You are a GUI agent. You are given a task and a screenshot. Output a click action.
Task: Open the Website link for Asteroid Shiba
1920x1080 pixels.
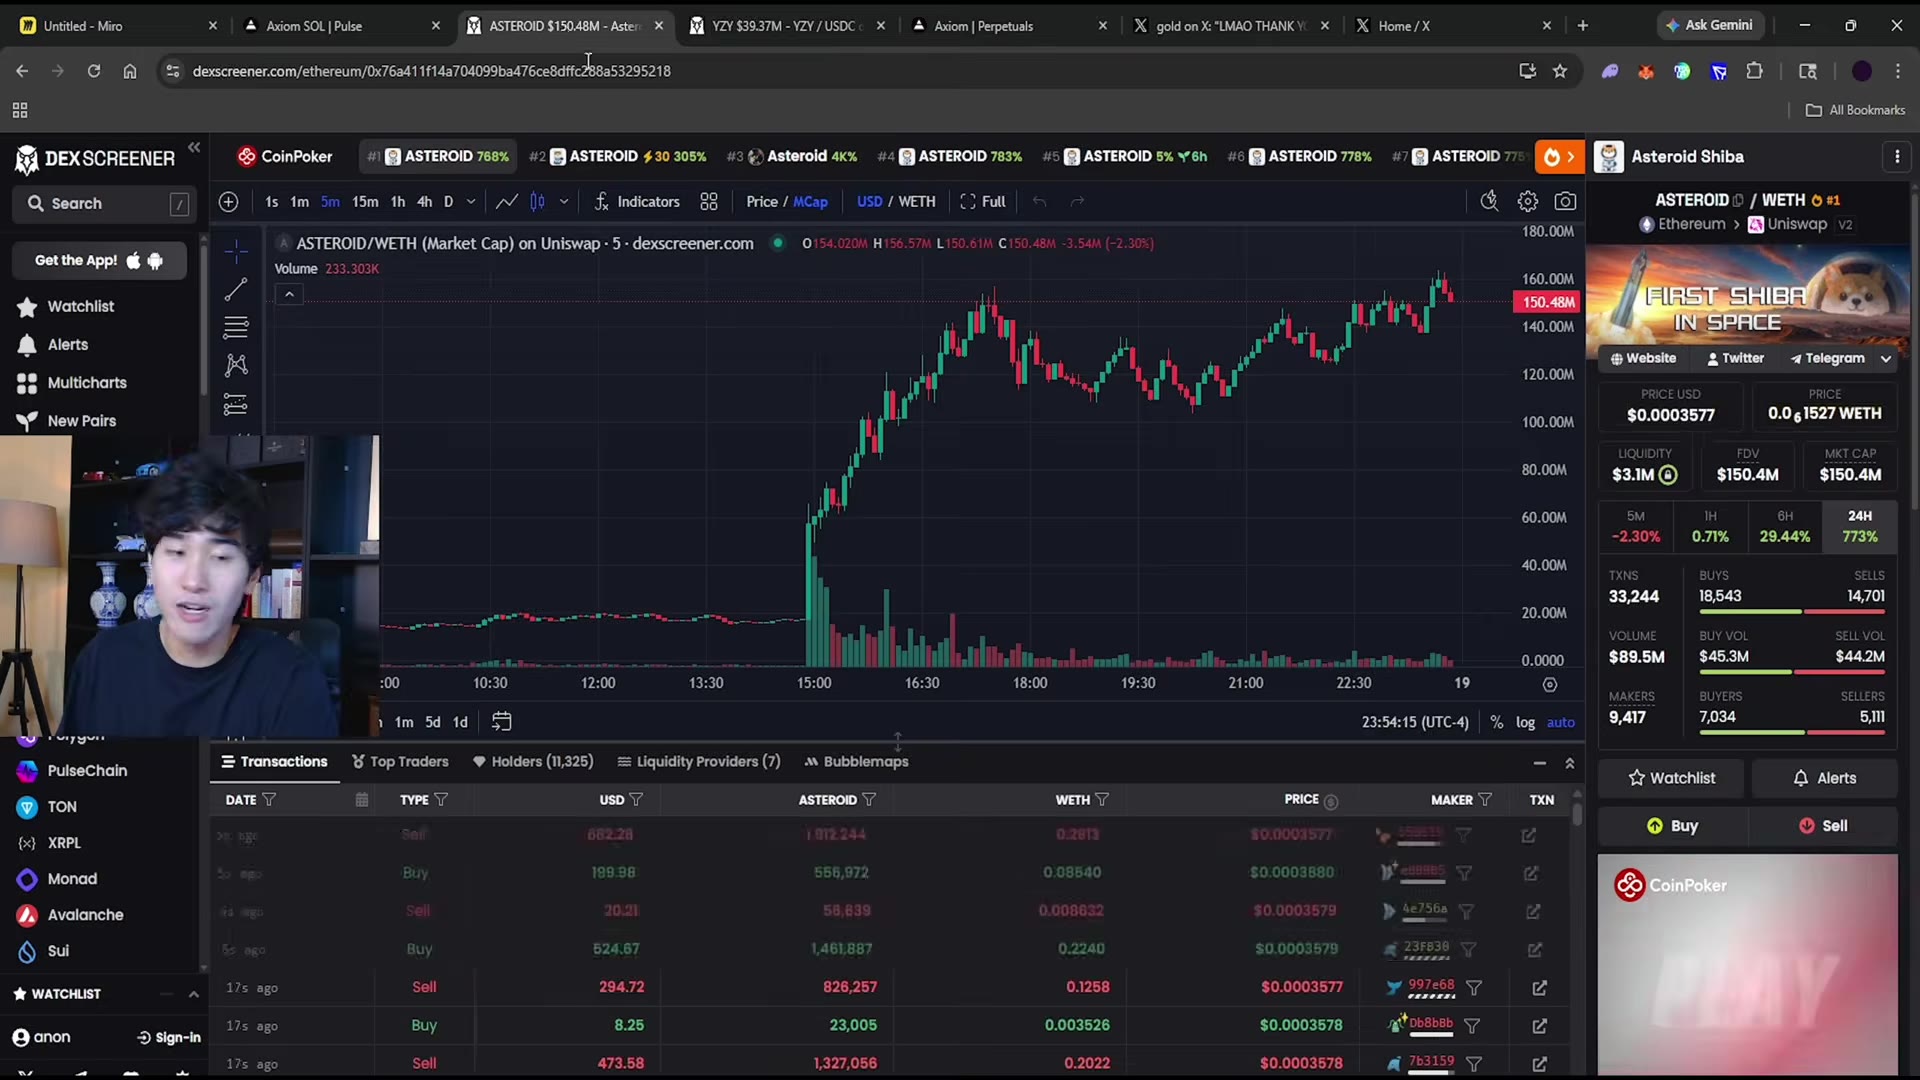click(x=1643, y=358)
